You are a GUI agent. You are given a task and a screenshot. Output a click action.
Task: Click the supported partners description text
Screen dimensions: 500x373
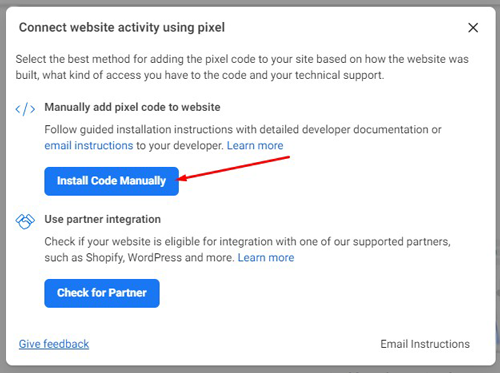click(247, 249)
